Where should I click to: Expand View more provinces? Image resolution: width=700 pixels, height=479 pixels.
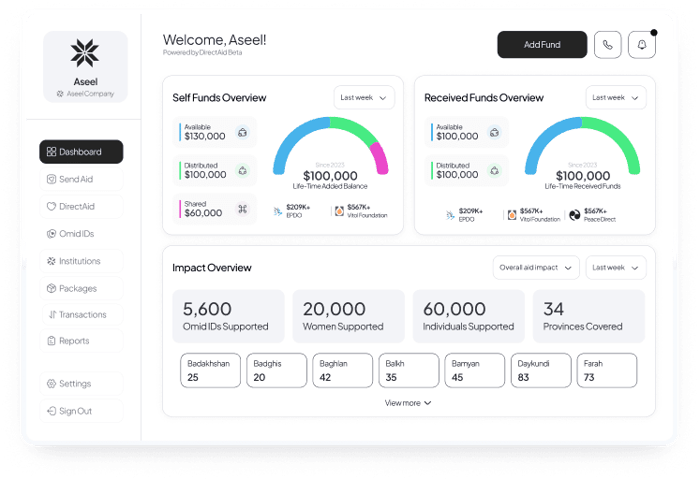(x=408, y=403)
